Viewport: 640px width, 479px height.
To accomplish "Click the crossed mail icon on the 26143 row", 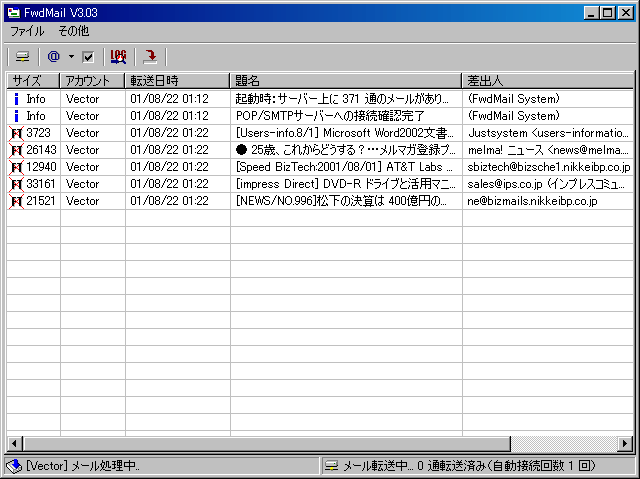I will [x=16, y=150].
